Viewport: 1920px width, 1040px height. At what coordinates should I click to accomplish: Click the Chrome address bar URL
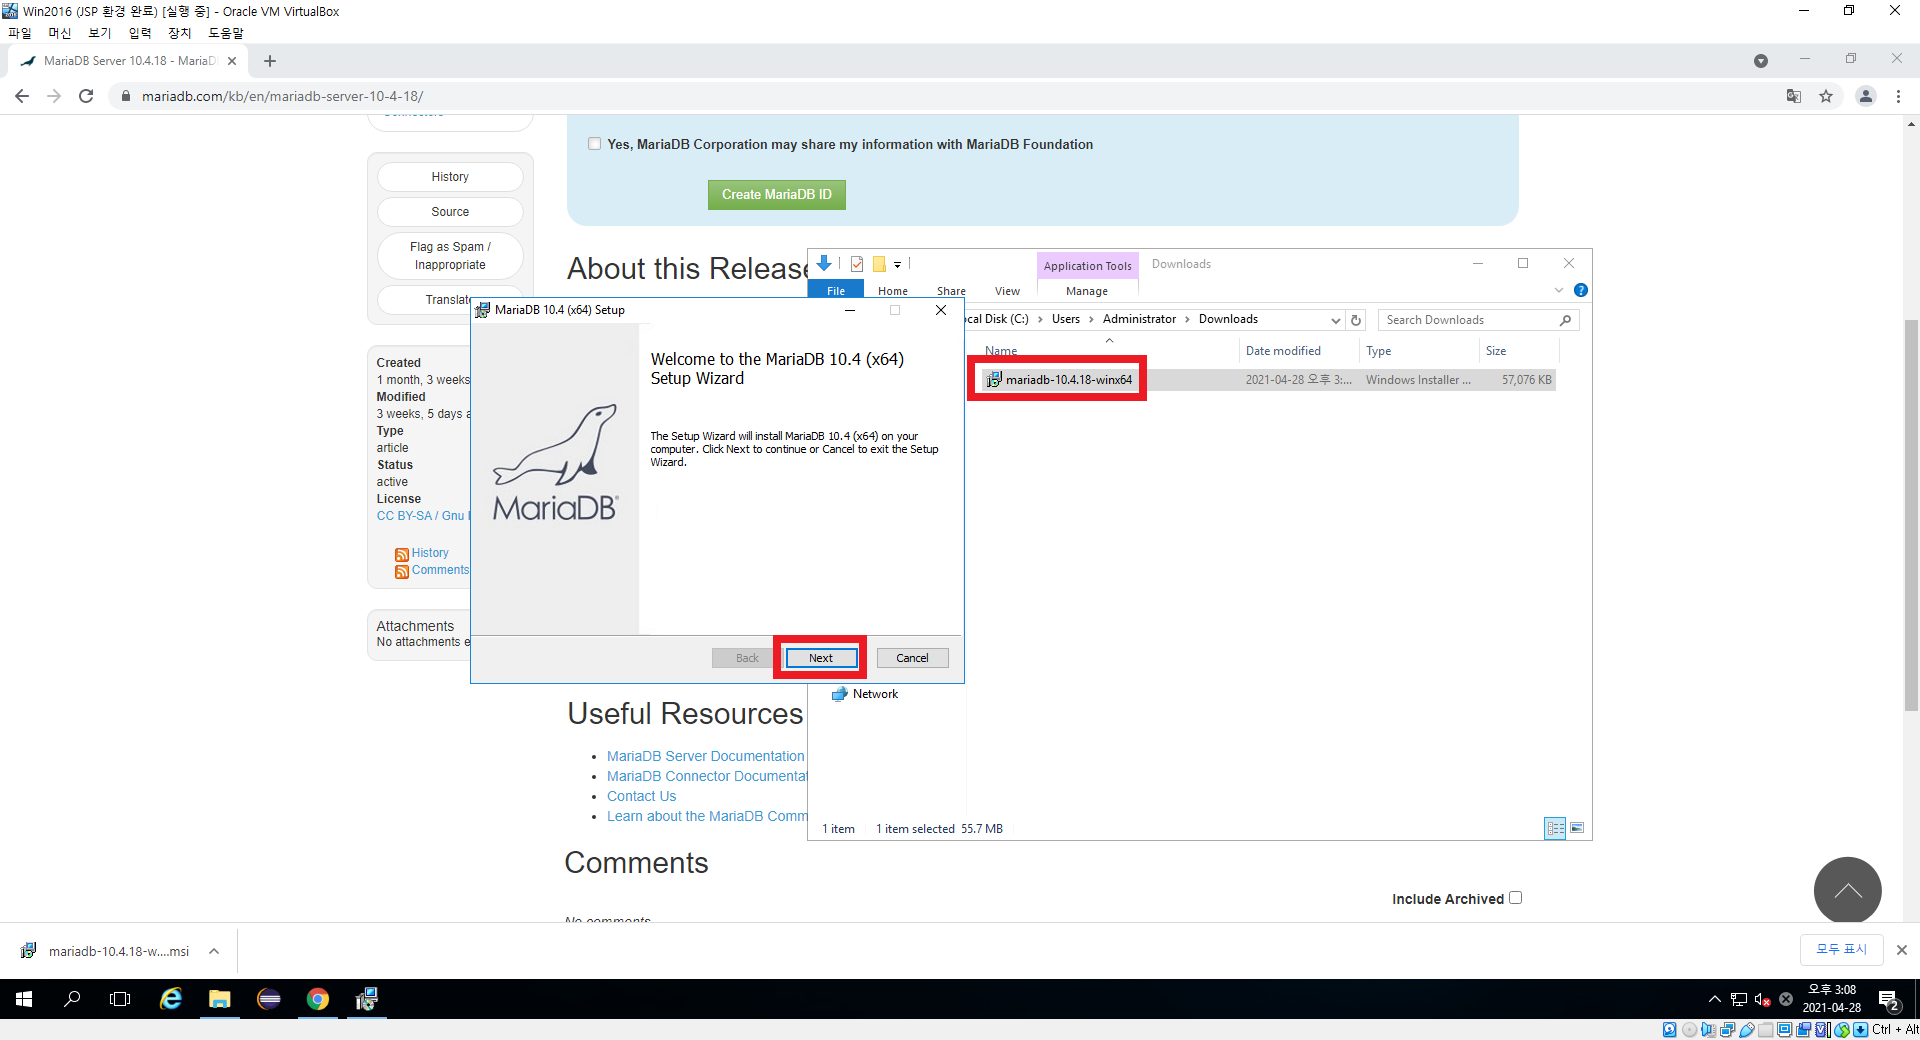(x=282, y=96)
